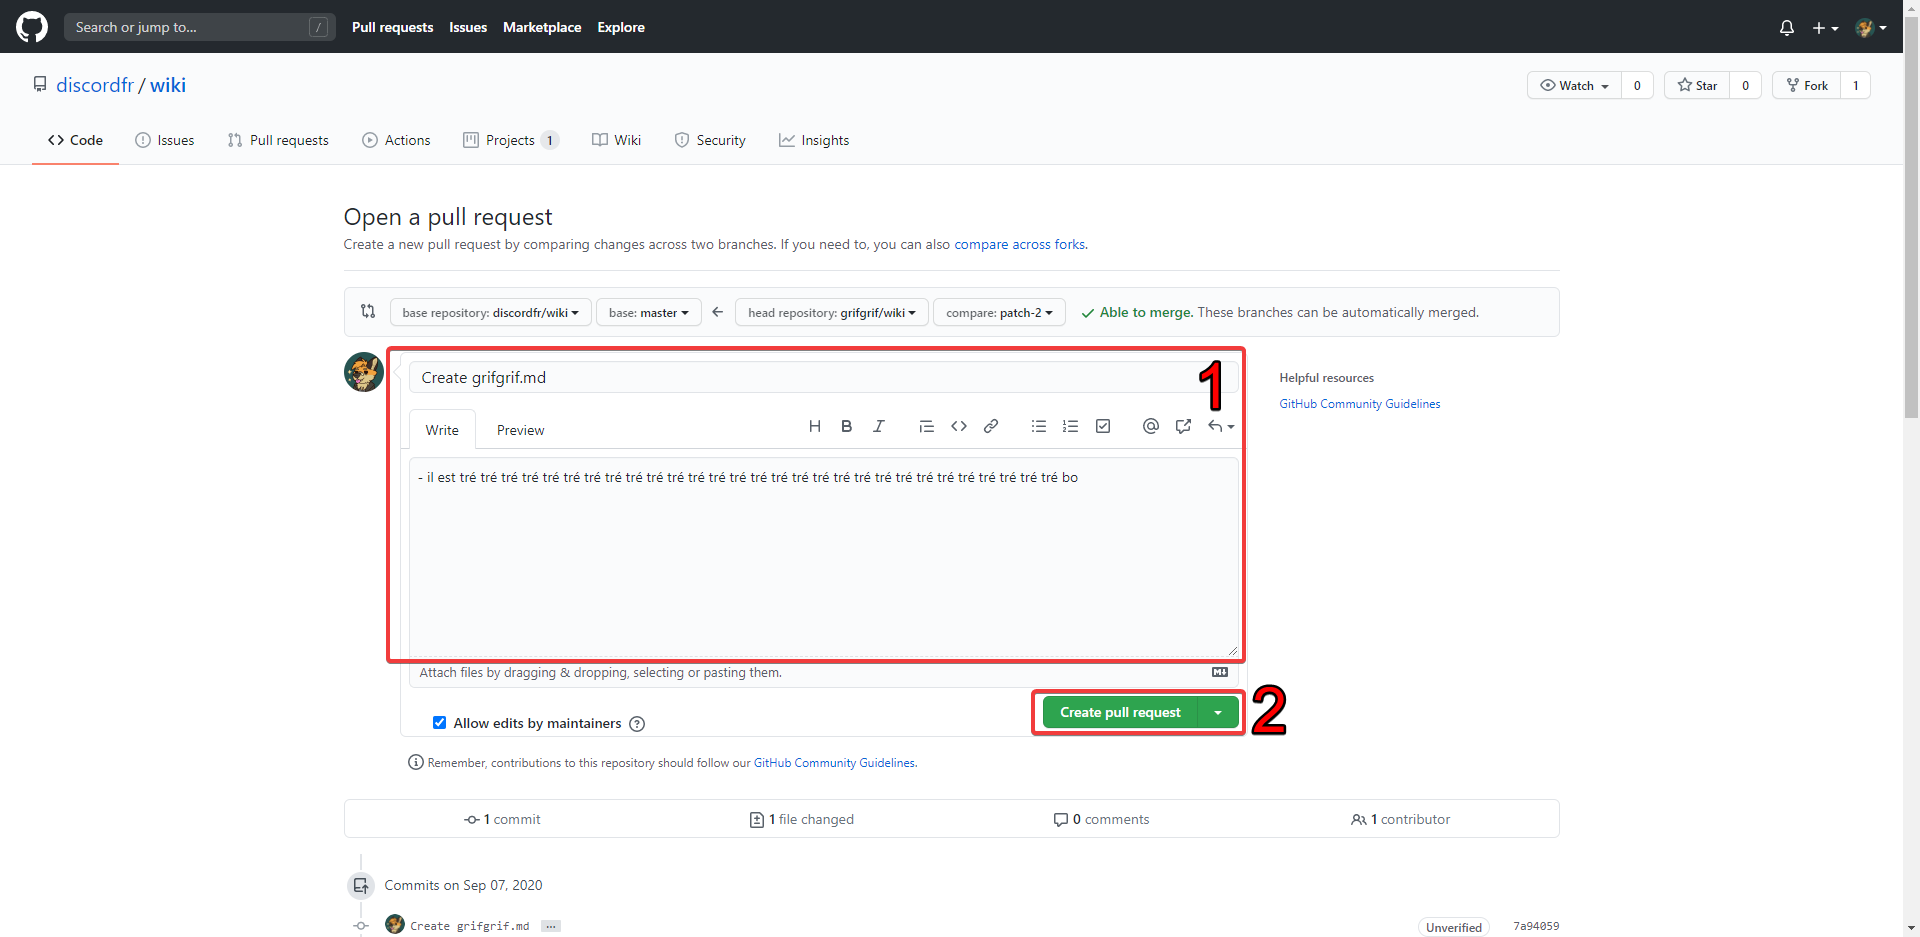Add a task list

click(x=1103, y=426)
